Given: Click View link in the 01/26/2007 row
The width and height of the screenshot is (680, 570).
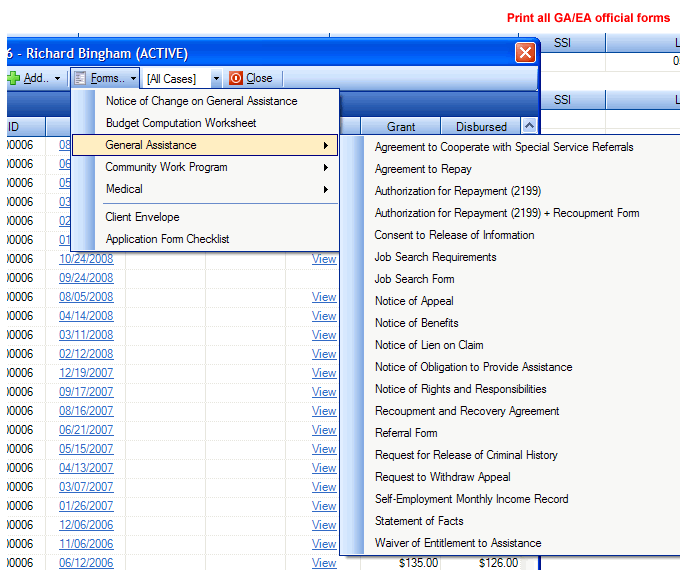Looking at the screenshot, I should (324, 506).
